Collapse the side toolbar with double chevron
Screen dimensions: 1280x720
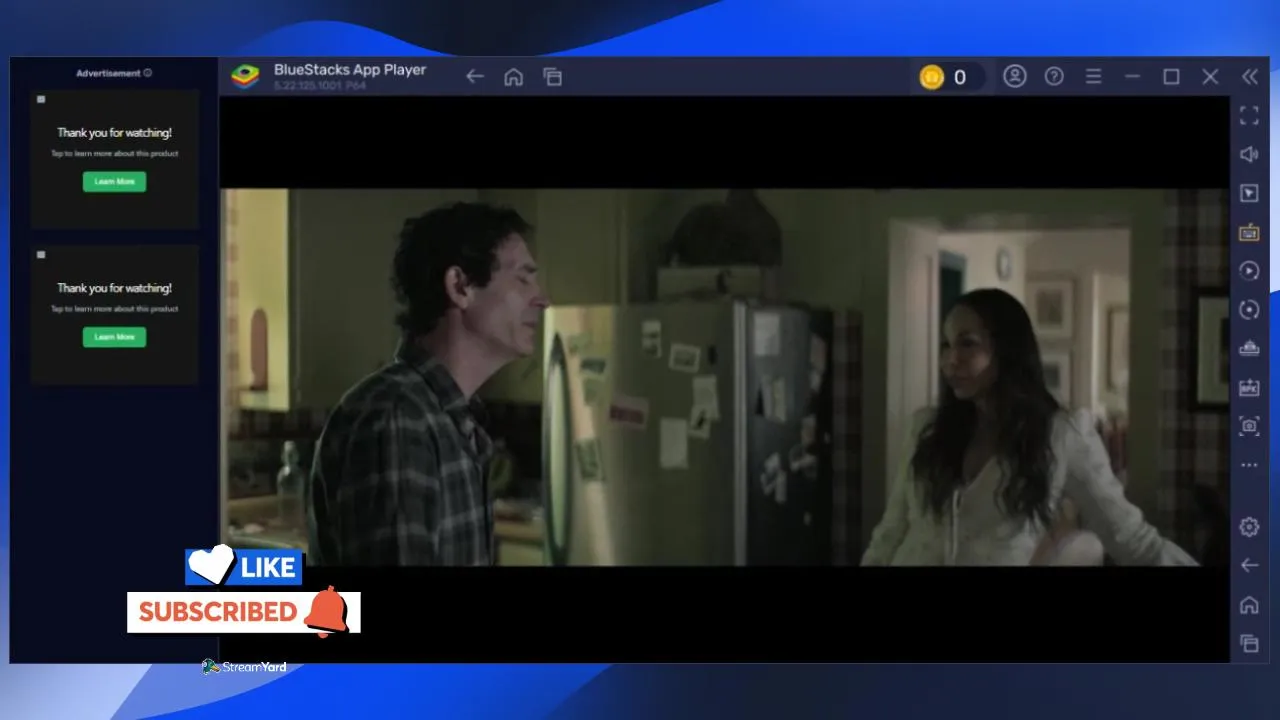[1250, 76]
